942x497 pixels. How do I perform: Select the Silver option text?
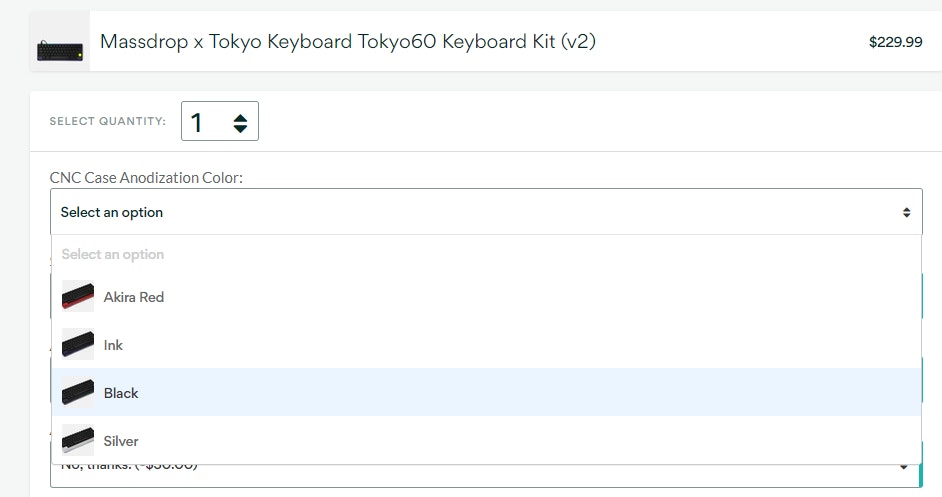(121, 441)
